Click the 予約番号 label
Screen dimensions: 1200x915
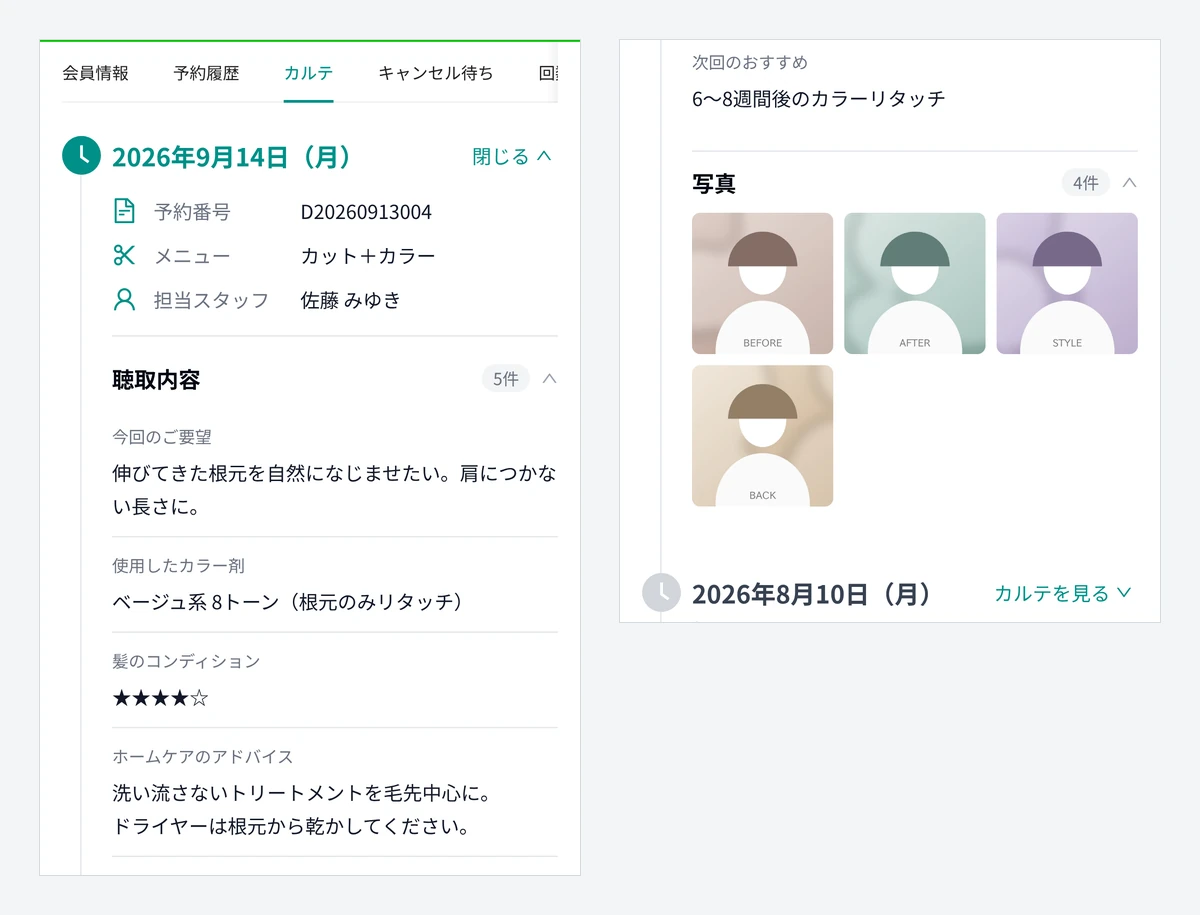coord(192,212)
